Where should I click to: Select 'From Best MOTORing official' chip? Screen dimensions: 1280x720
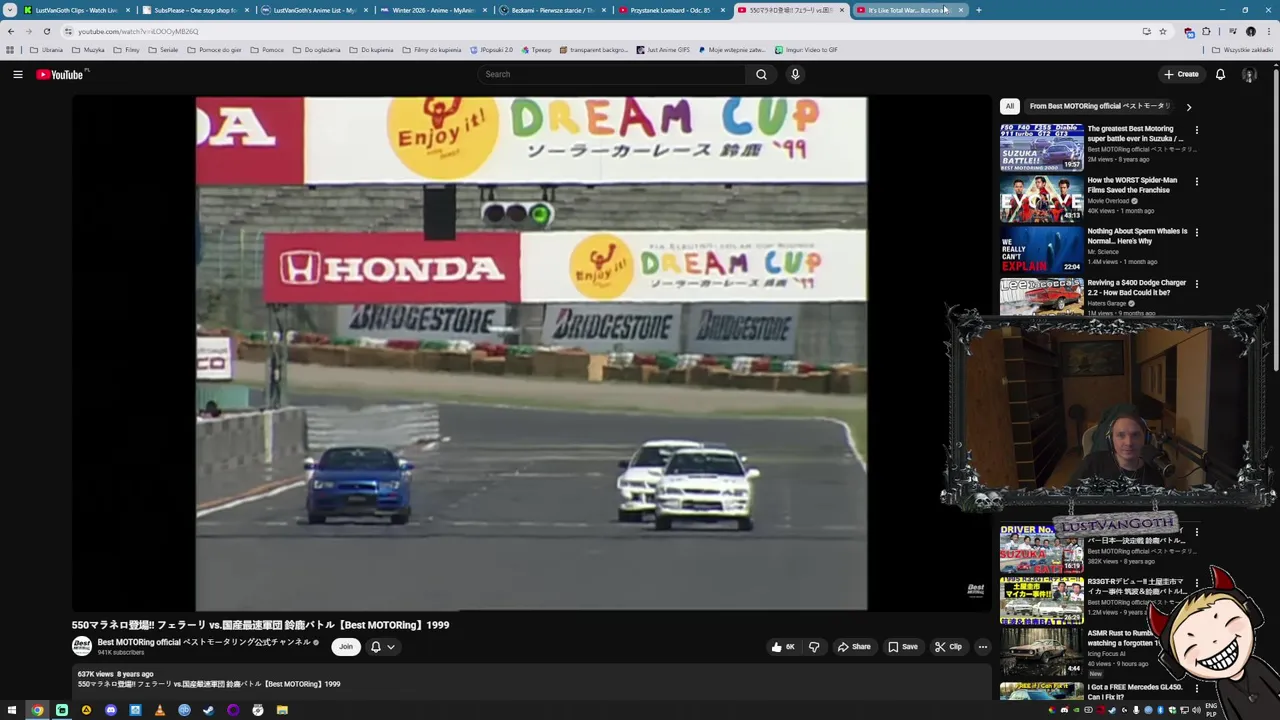coord(1099,106)
